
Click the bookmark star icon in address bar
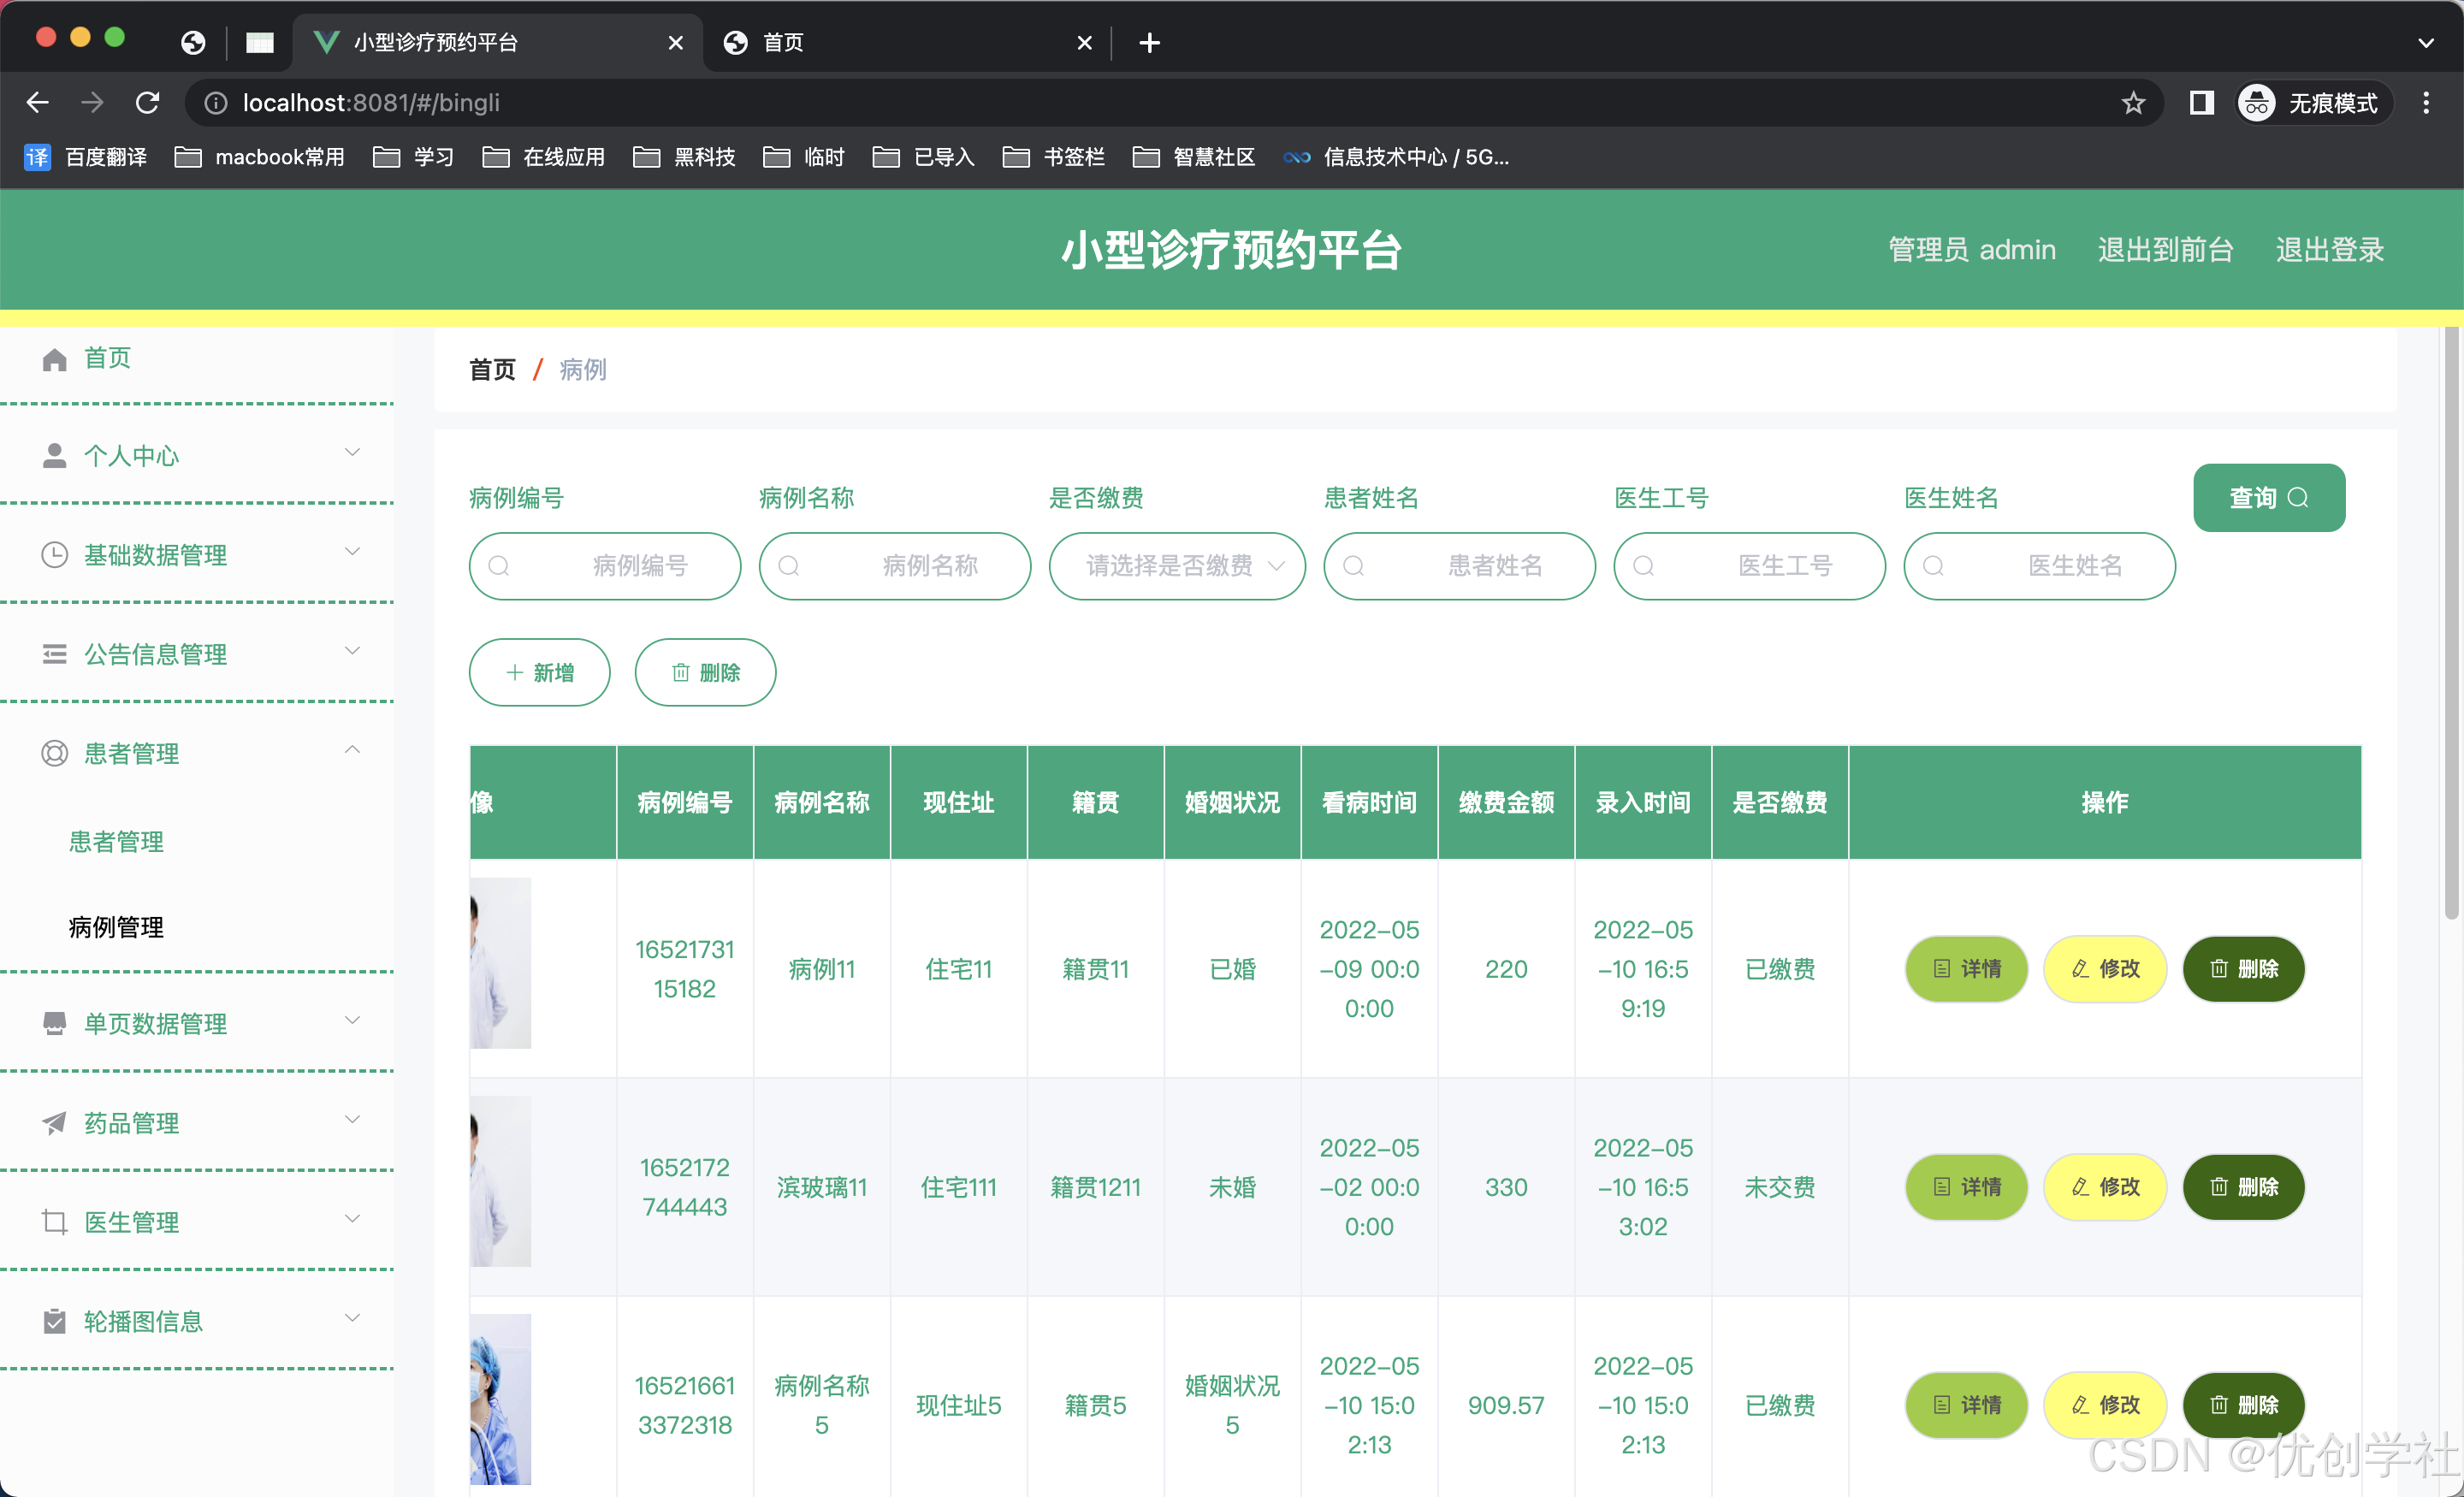[x=2133, y=103]
